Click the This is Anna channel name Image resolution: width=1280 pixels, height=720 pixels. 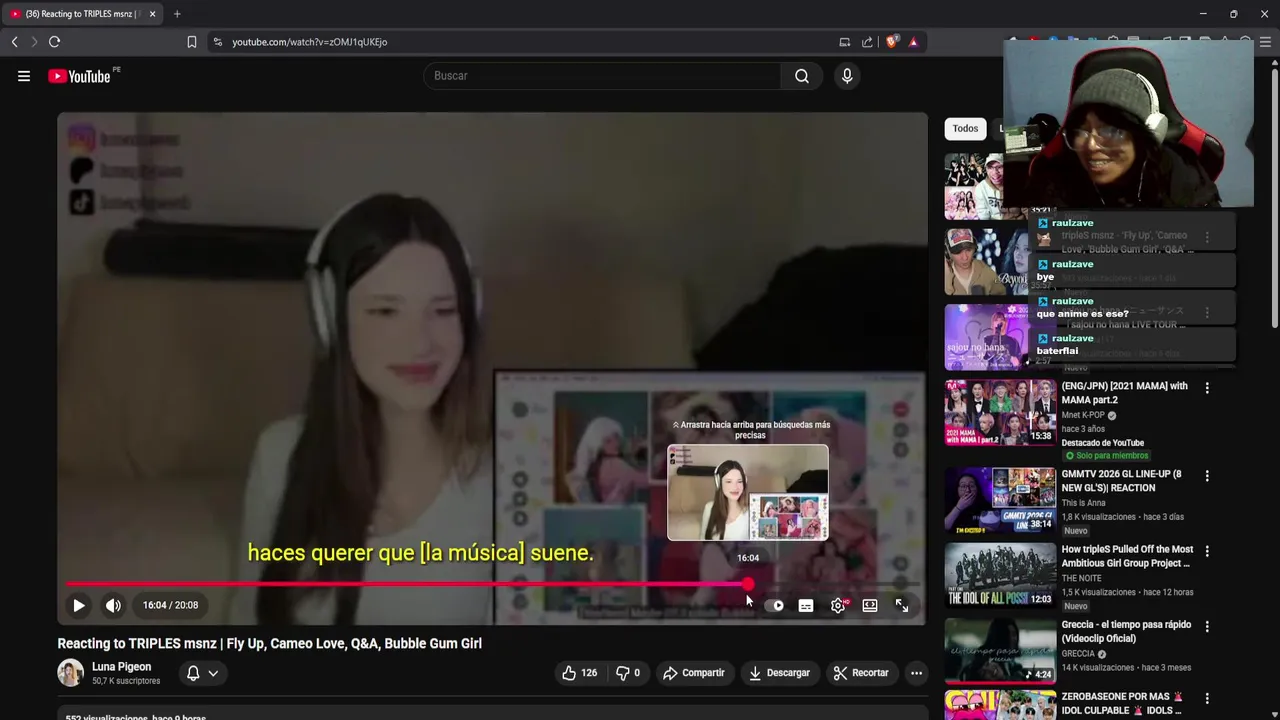(x=1084, y=503)
